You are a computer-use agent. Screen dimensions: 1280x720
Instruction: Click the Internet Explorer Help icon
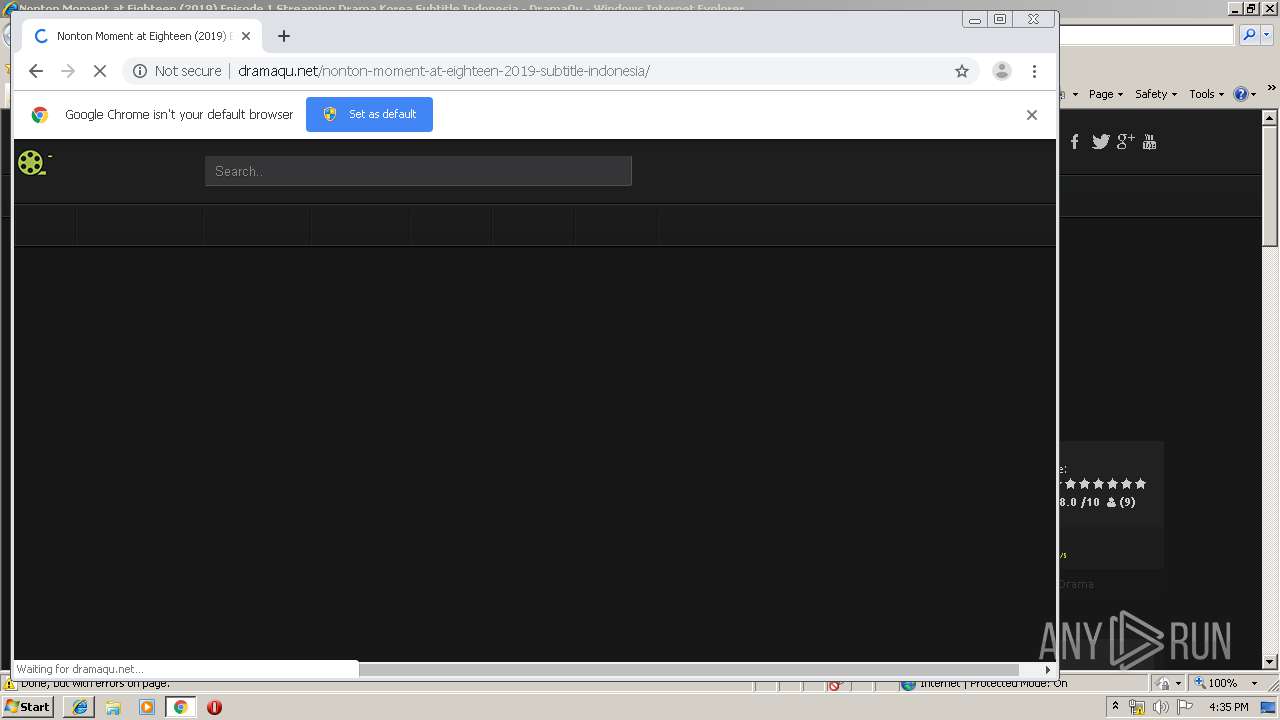pyautogui.click(x=1241, y=94)
